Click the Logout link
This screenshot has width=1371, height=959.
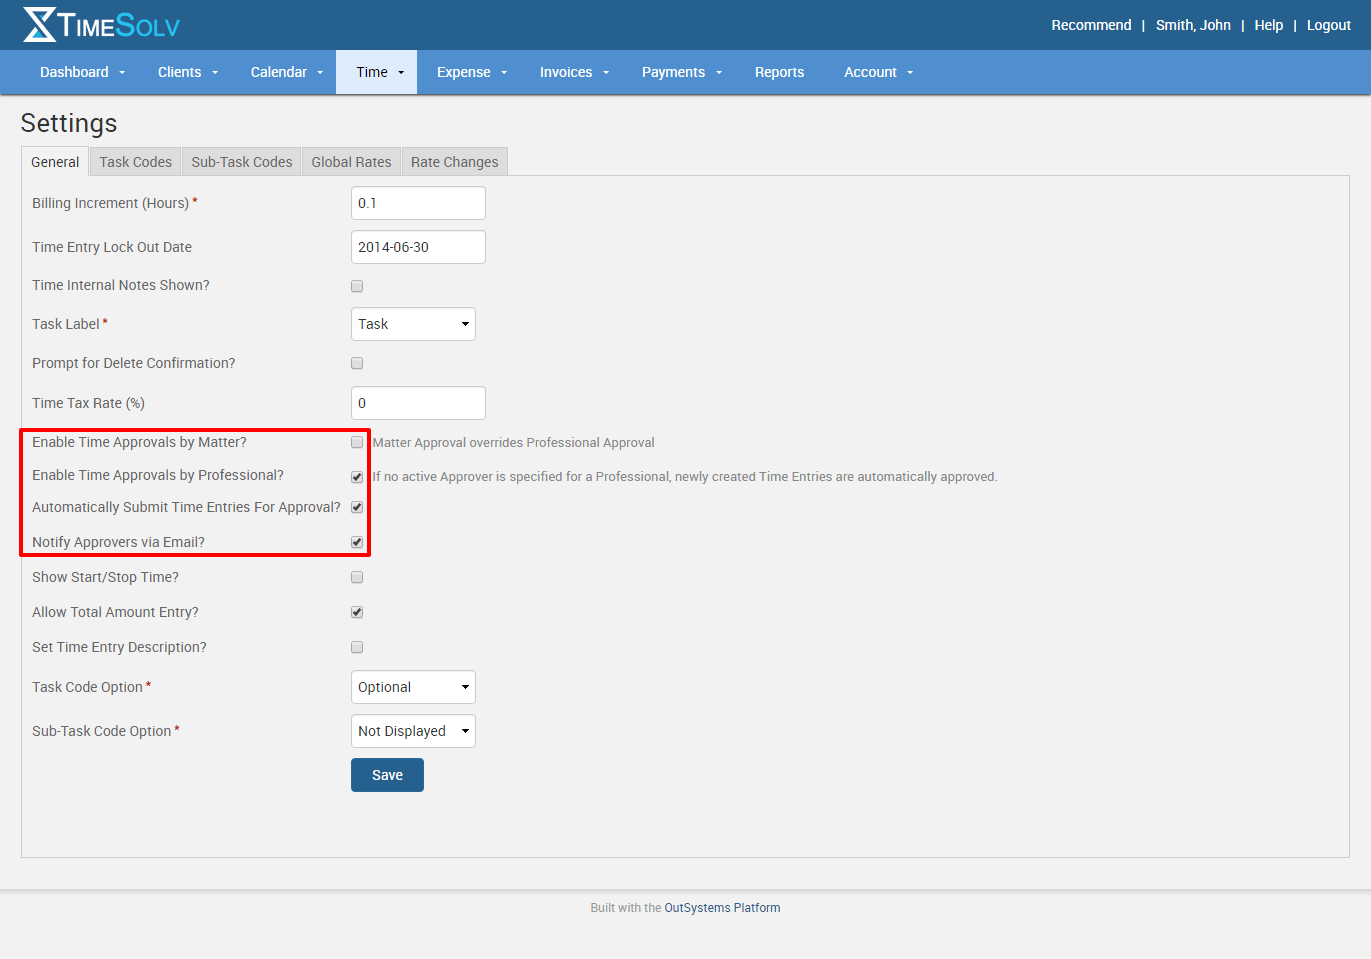pos(1329,25)
